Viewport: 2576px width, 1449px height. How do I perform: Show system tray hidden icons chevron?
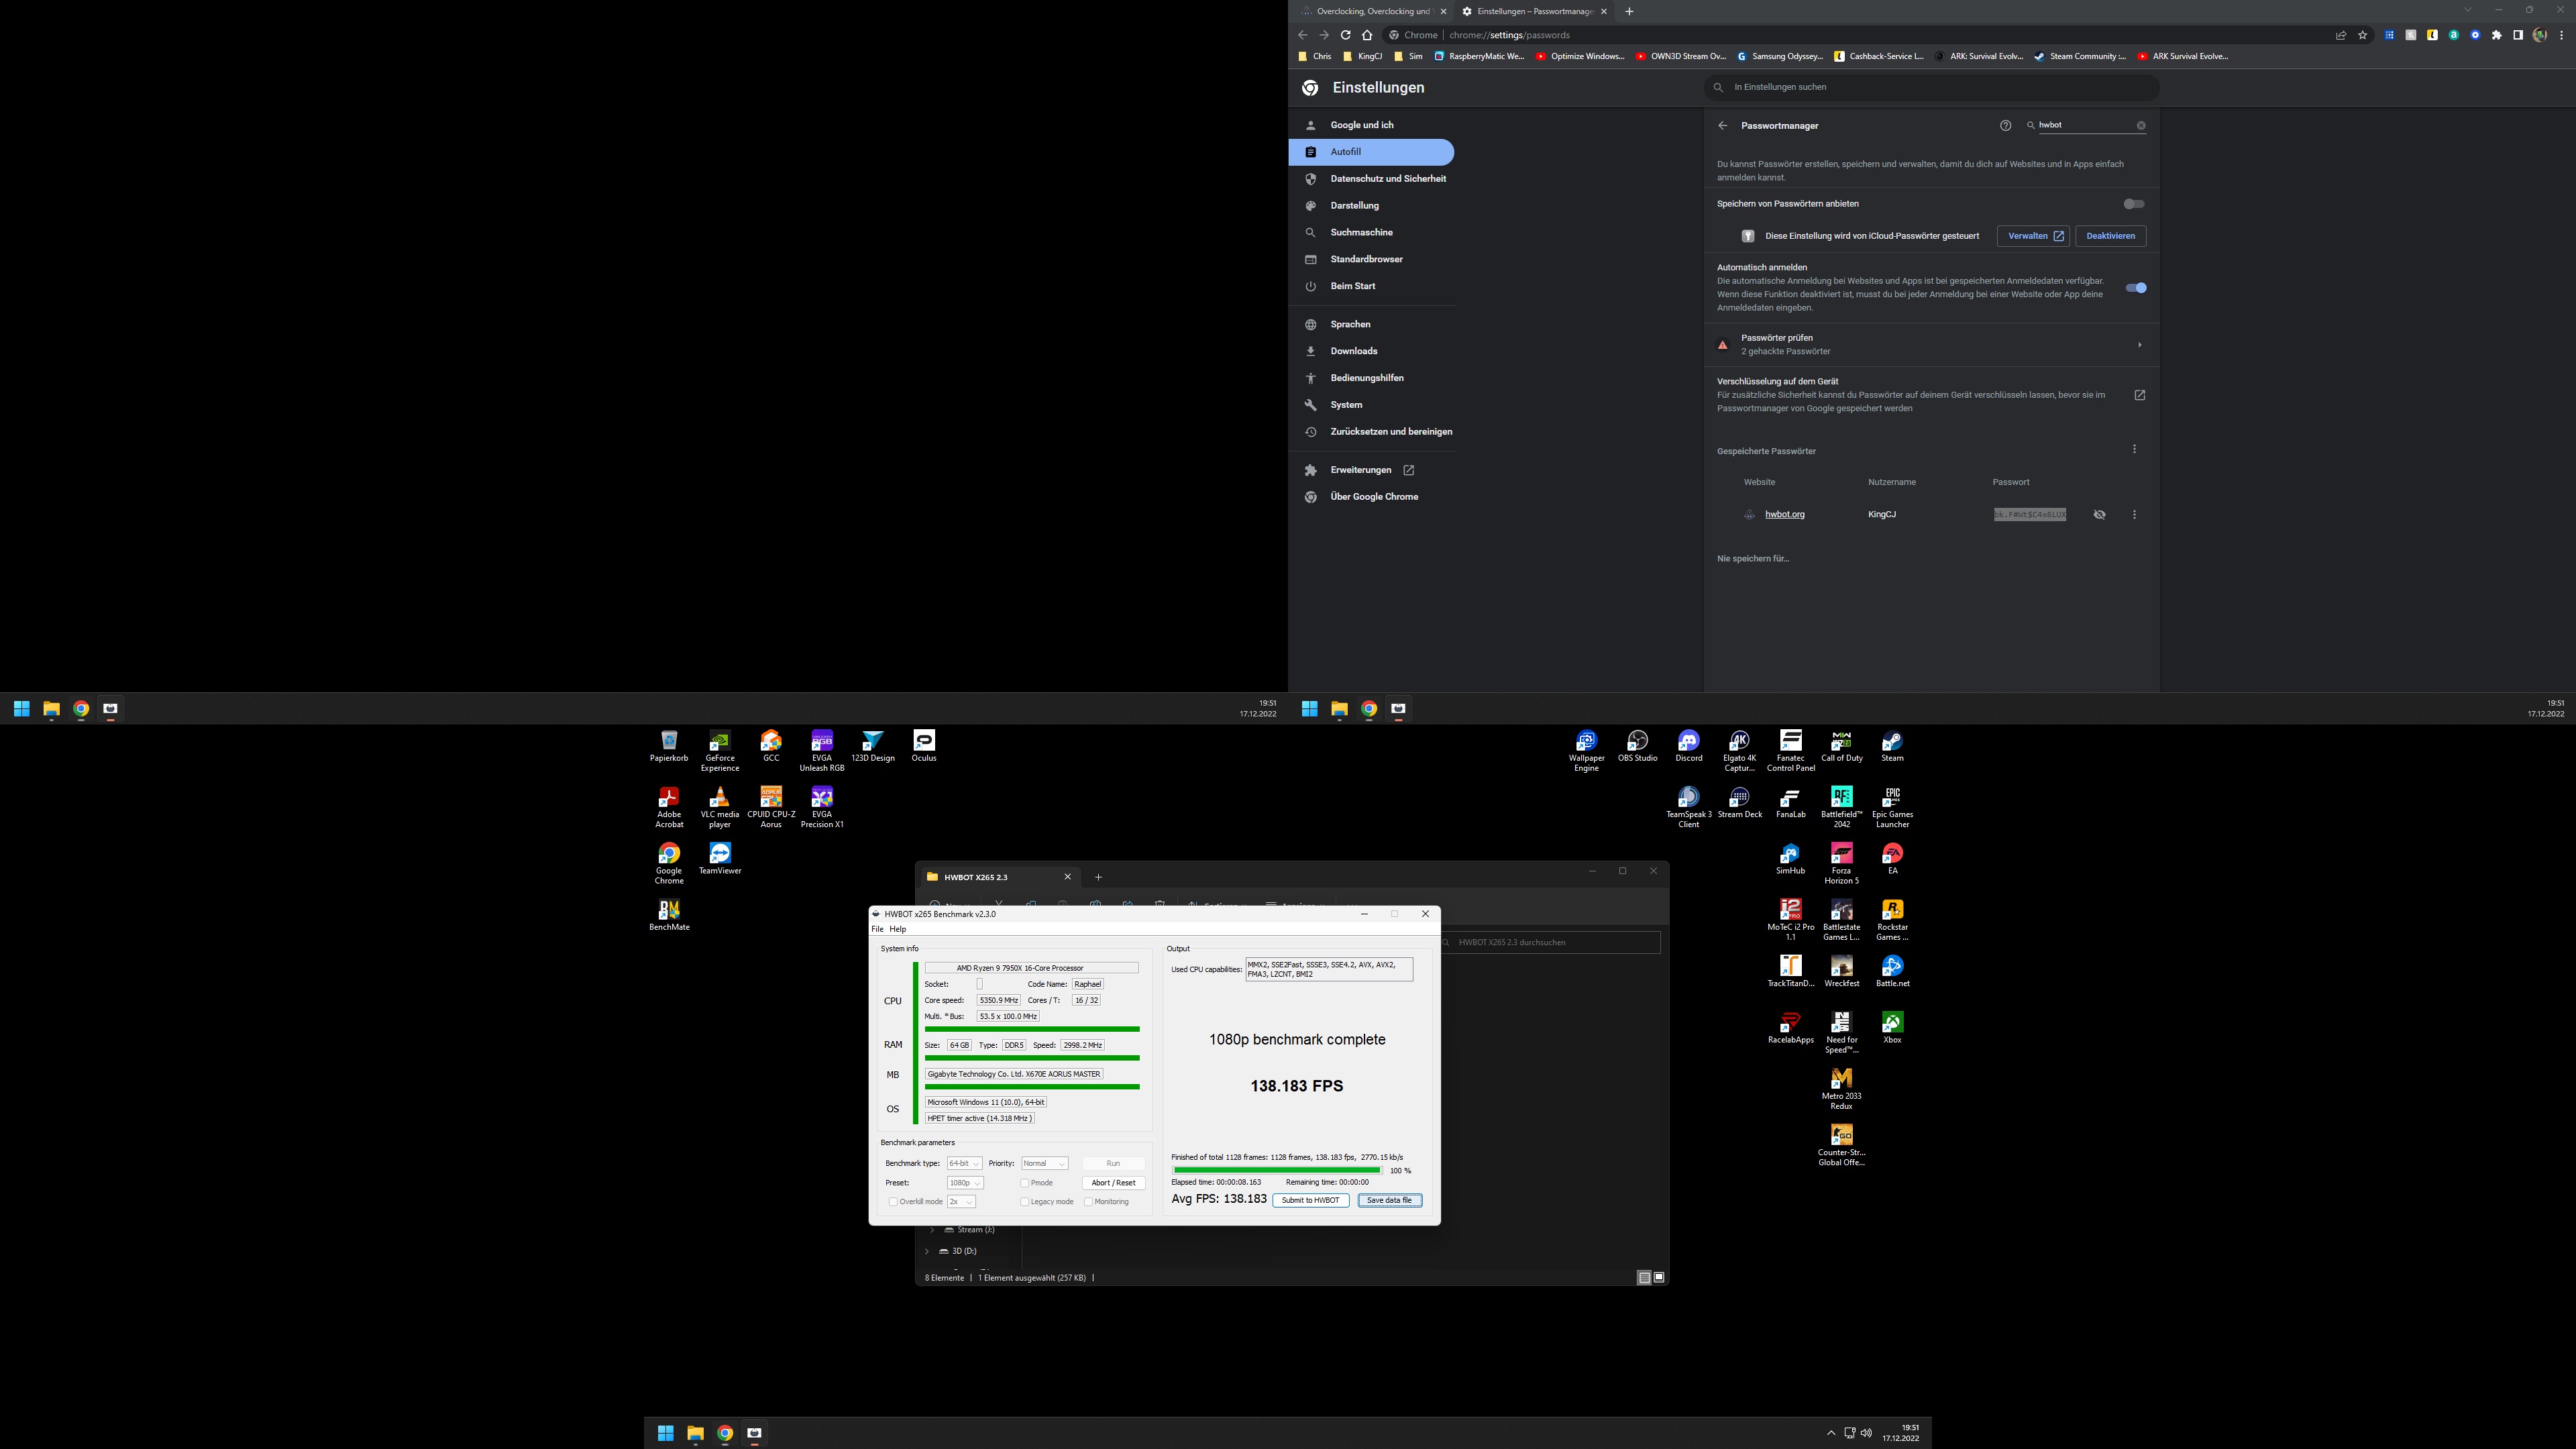click(x=1831, y=1433)
